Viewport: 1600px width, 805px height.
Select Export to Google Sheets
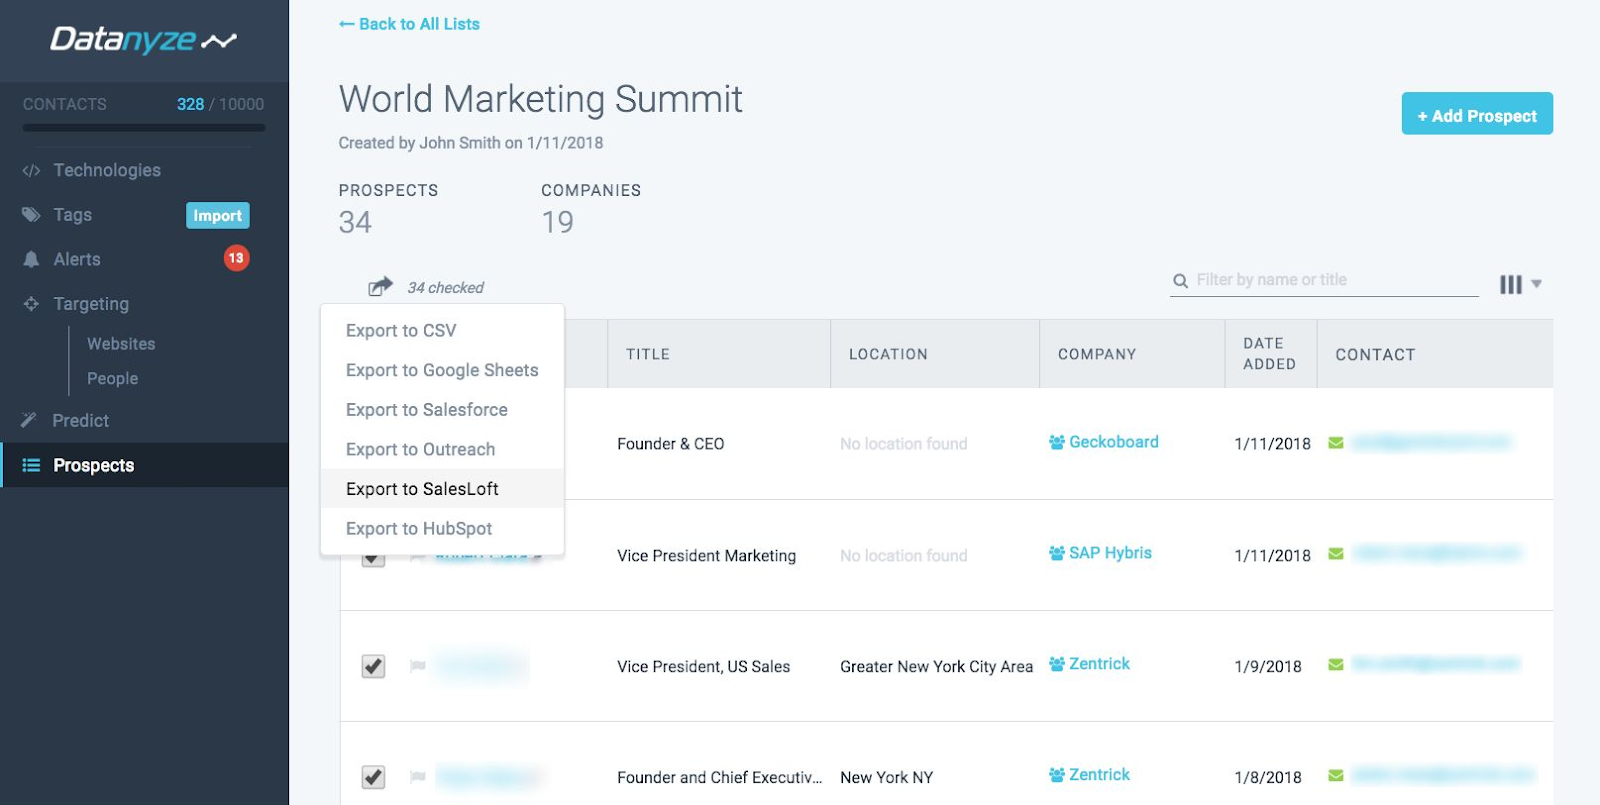coord(442,370)
